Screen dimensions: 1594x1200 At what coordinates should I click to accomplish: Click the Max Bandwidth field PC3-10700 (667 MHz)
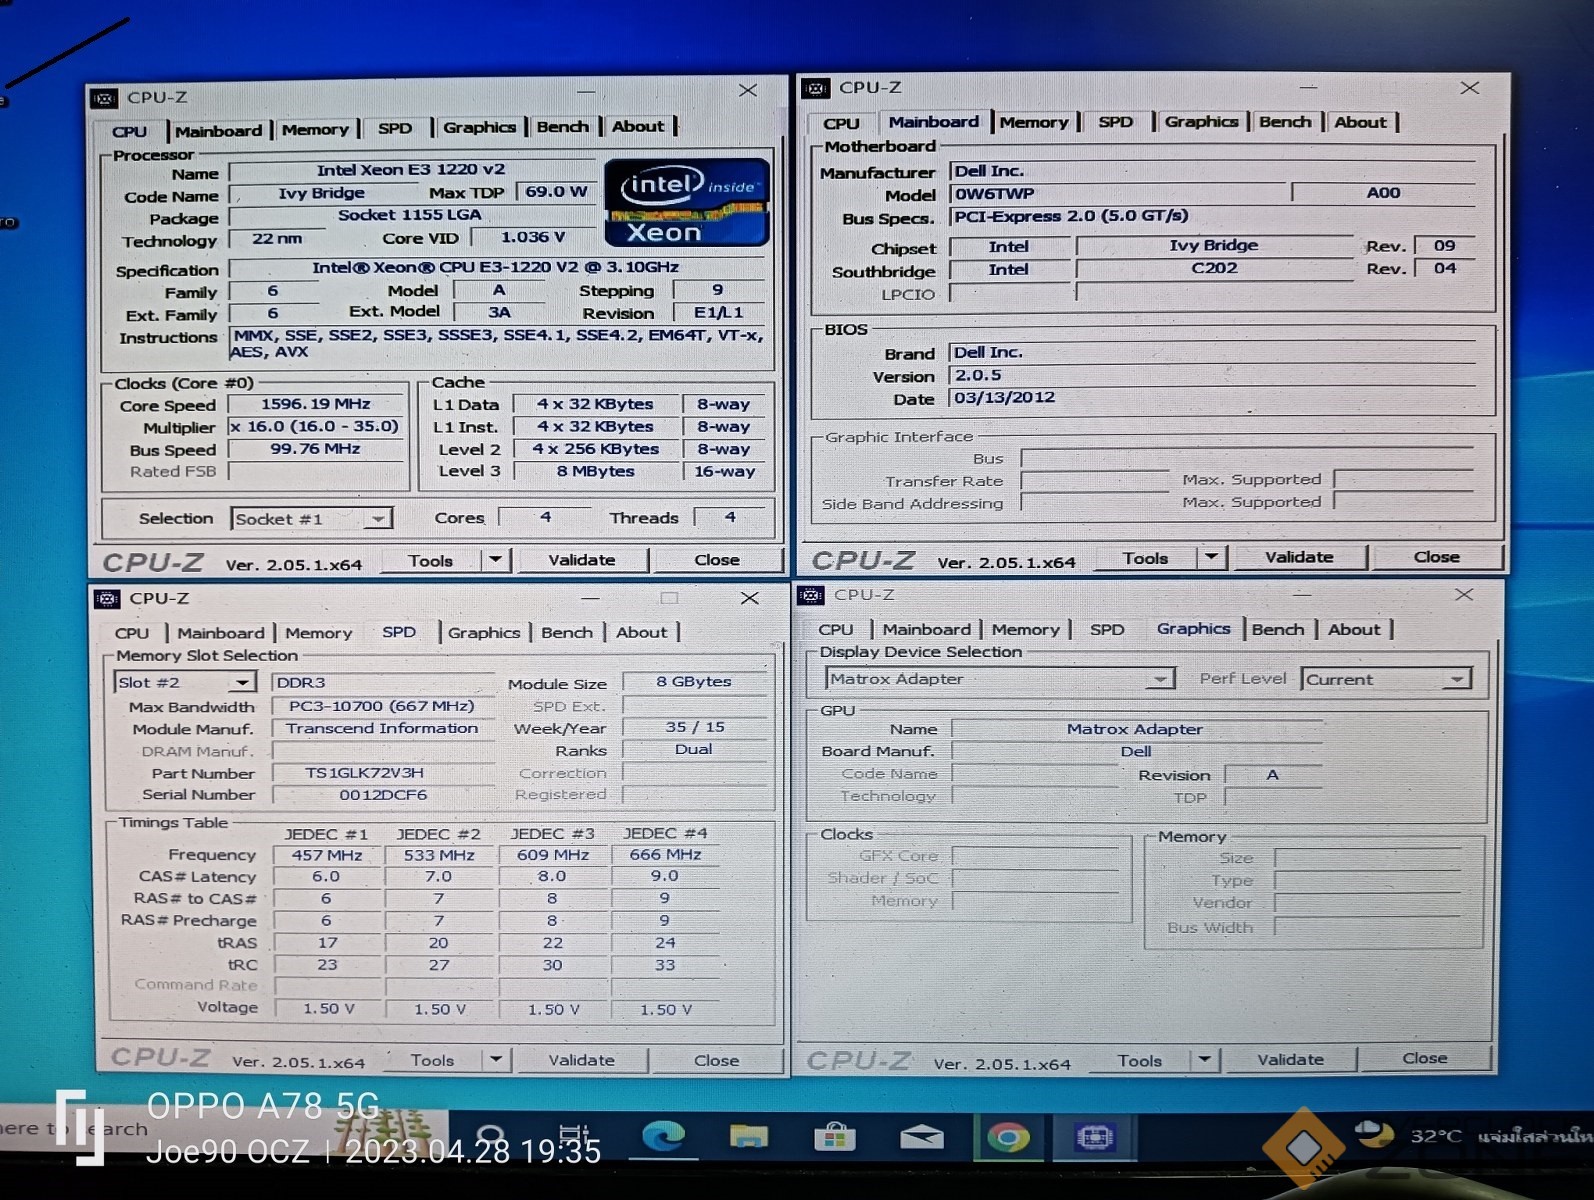[382, 706]
